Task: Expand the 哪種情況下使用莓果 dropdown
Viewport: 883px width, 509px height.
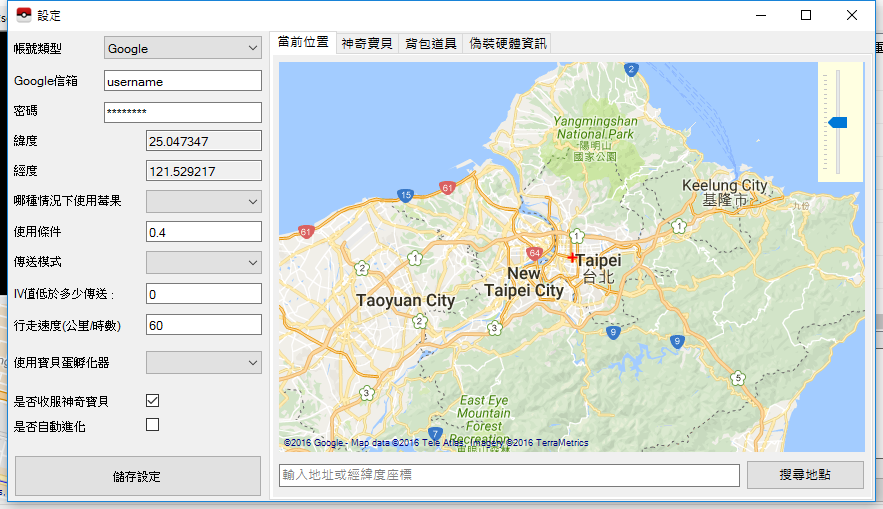Action: [x=204, y=202]
